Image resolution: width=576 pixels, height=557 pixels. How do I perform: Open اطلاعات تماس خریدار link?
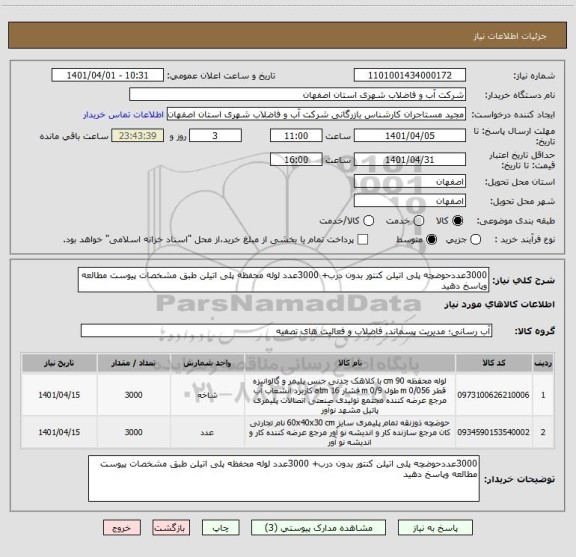pos(123,115)
